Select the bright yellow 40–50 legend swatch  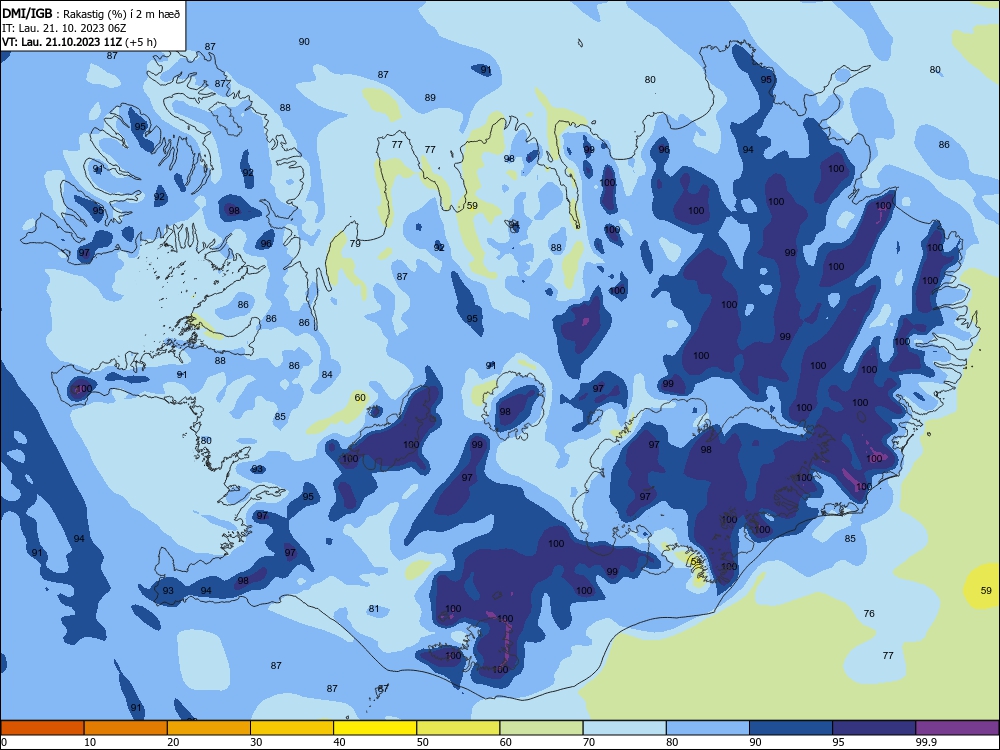click(x=375, y=728)
